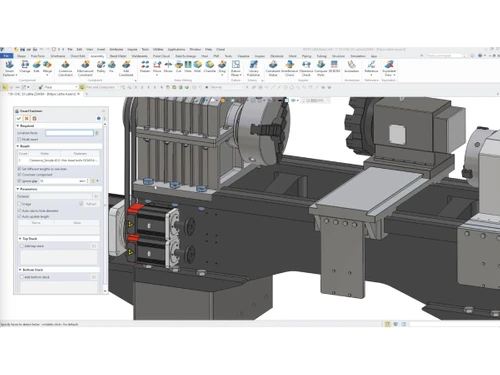Viewport: 500px width, 375px height.
Task: Open the Library Publisher tool
Action: (254, 68)
